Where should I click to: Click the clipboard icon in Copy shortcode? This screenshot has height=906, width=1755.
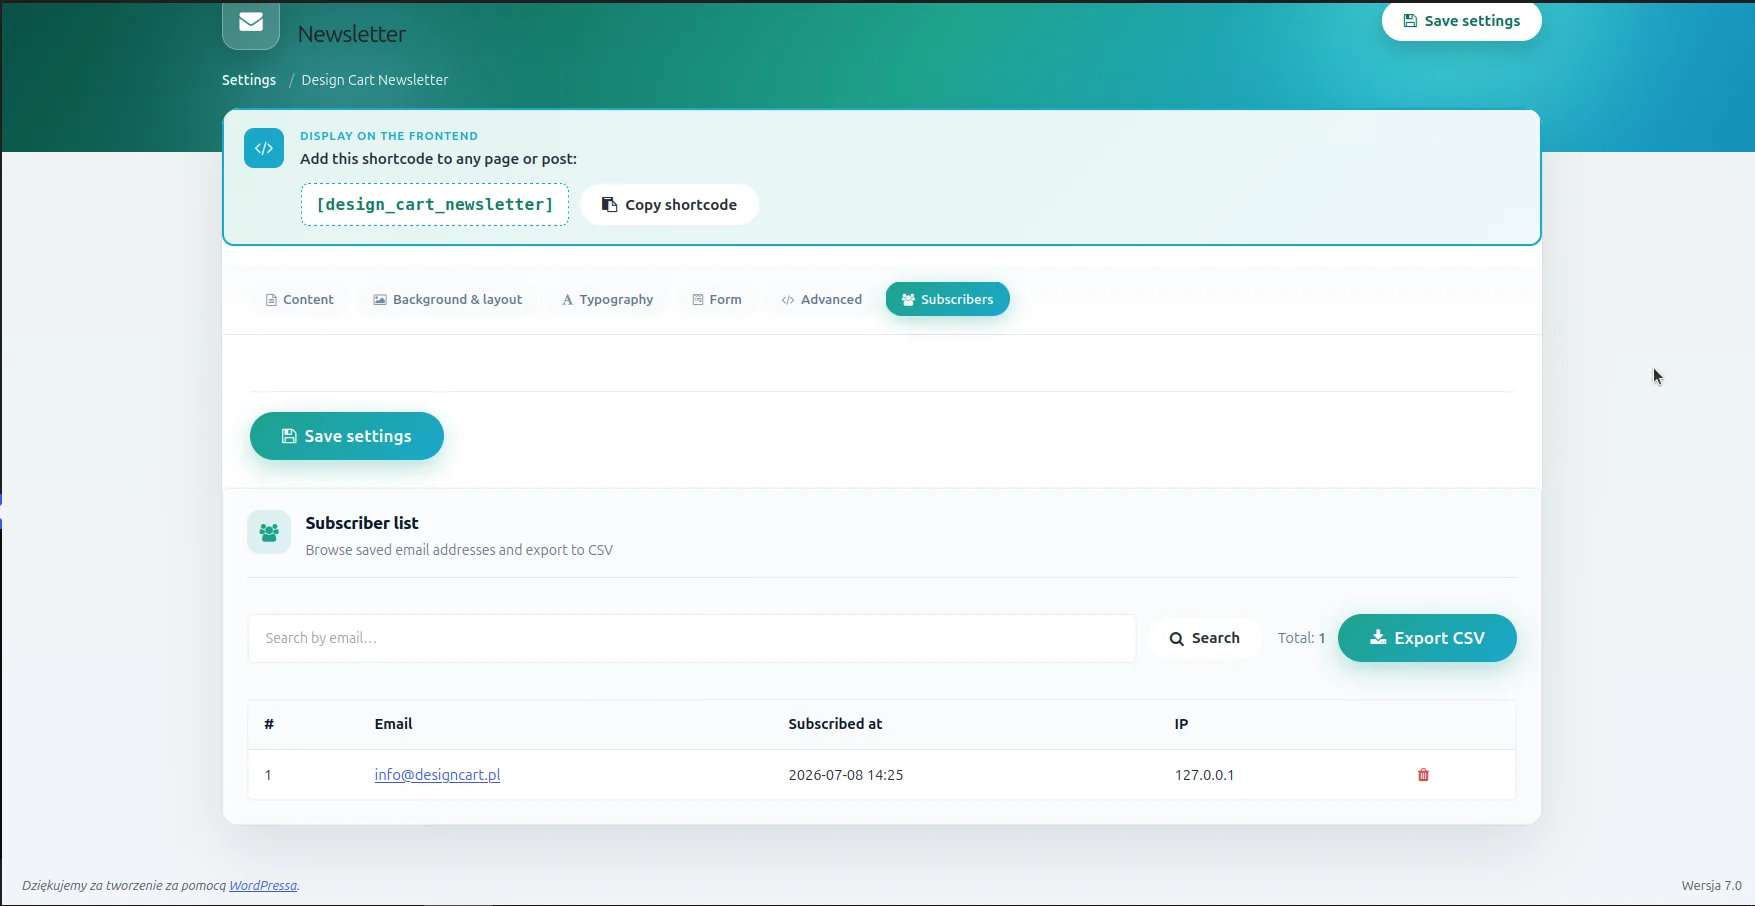(609, 204)
